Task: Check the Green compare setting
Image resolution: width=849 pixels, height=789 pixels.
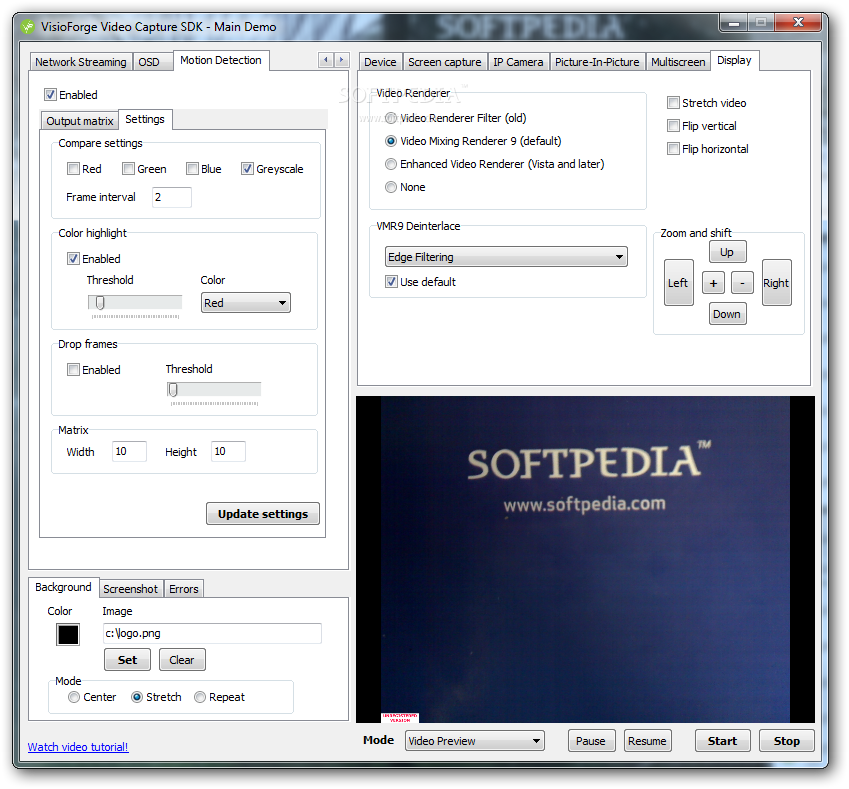Action: tap(128, 169)
